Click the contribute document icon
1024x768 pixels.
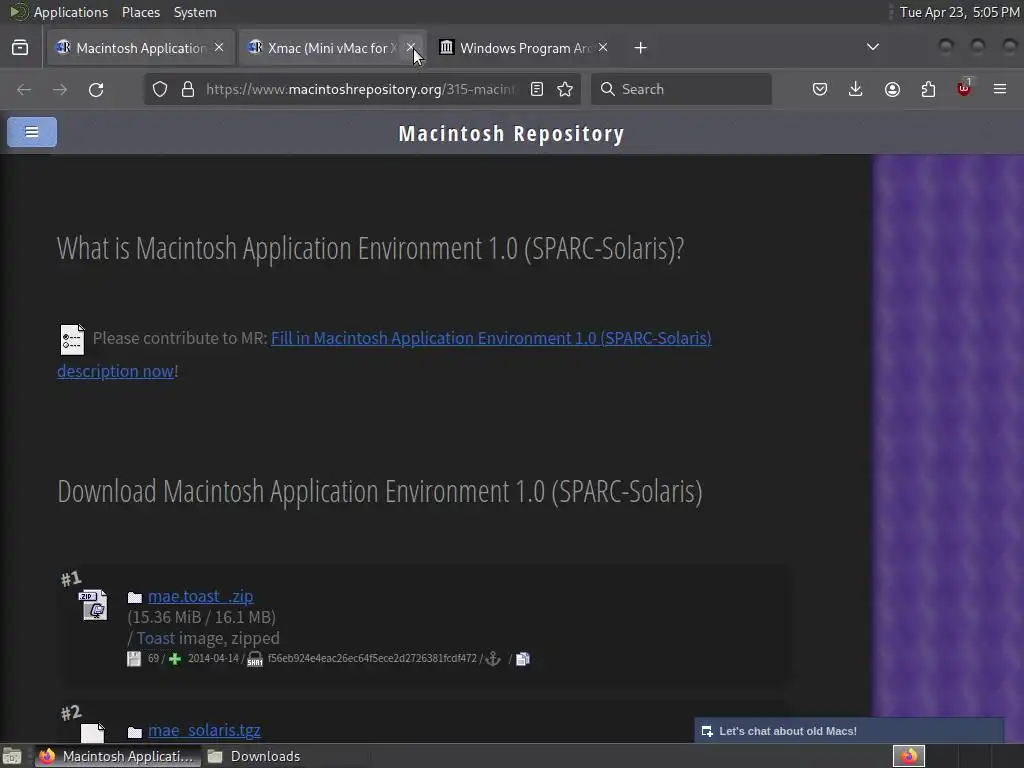[x=72, y=339]
